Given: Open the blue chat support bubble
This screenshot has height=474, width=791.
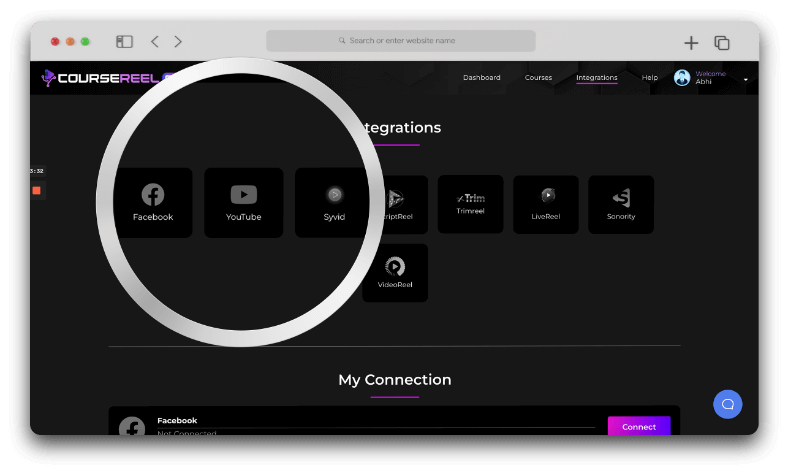Looking at the screenshot, I should coord(727,404).
